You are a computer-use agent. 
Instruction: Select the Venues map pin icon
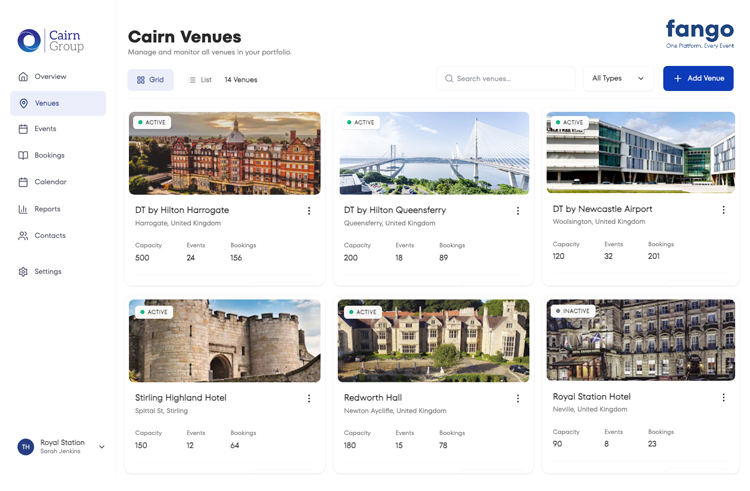(23, 103)
